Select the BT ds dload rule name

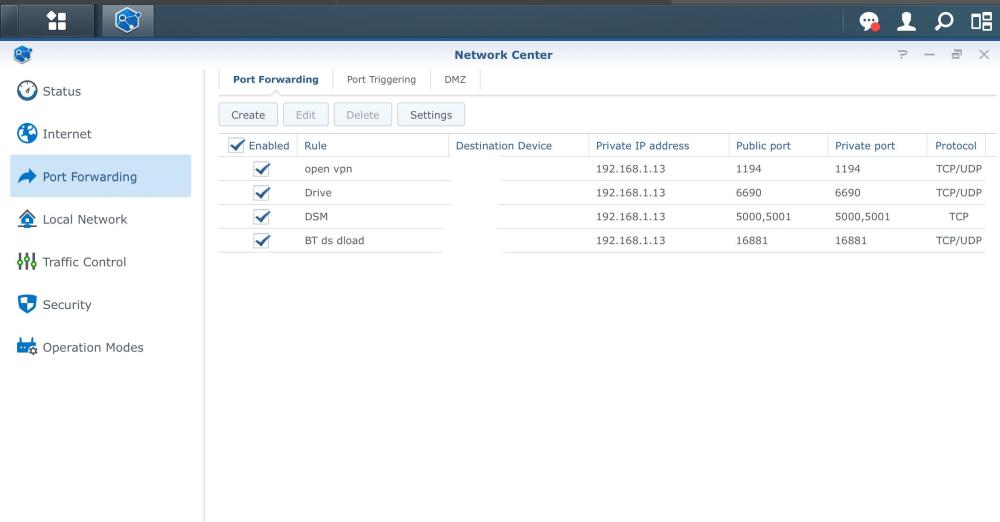(334, 241)
